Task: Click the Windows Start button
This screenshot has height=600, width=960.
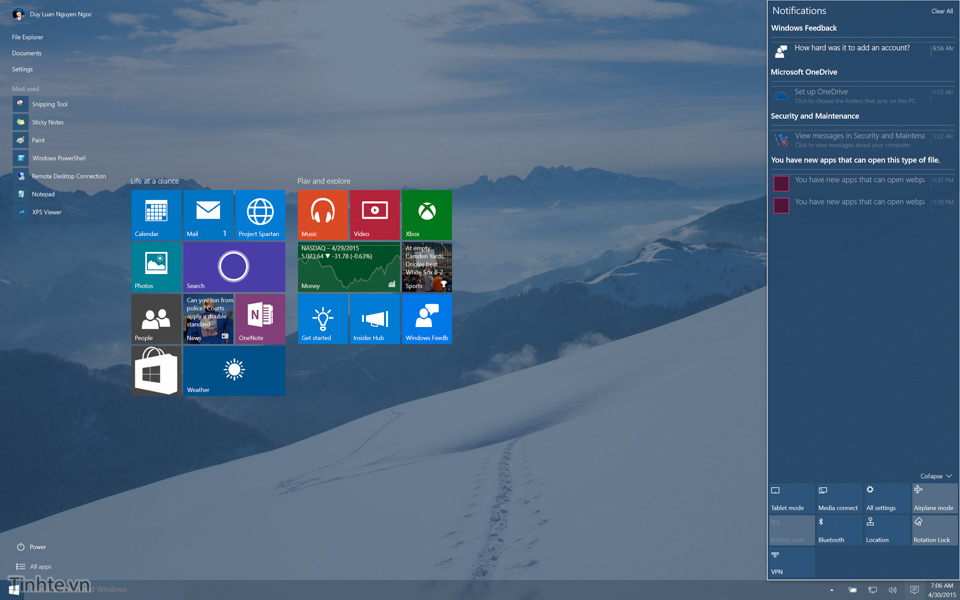Action: tap(13, 590)
